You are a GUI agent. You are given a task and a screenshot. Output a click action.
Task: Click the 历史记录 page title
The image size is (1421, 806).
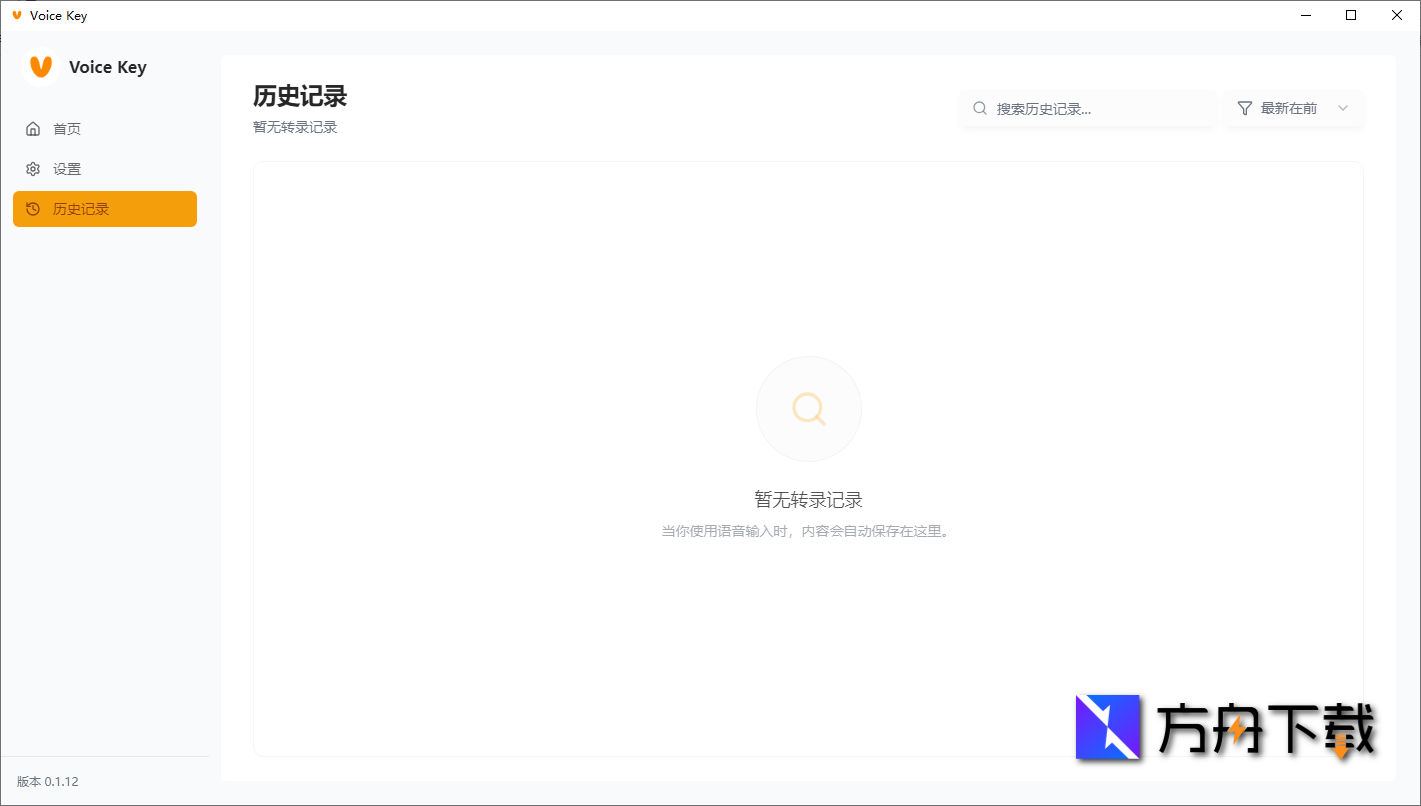click(299, 96)
